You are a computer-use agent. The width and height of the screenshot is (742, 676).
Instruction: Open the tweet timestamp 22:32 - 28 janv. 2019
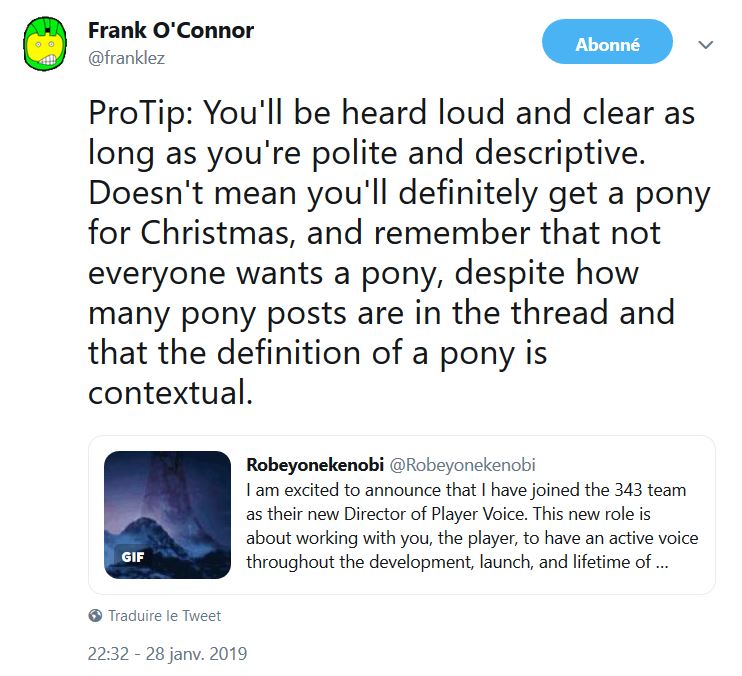[x=167, y=654]
